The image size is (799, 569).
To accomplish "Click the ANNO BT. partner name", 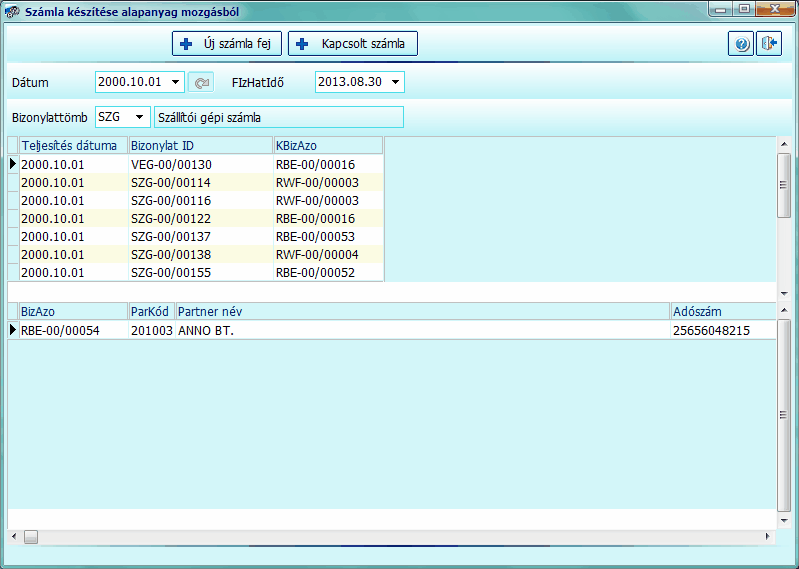I will [x=206, y=331].
